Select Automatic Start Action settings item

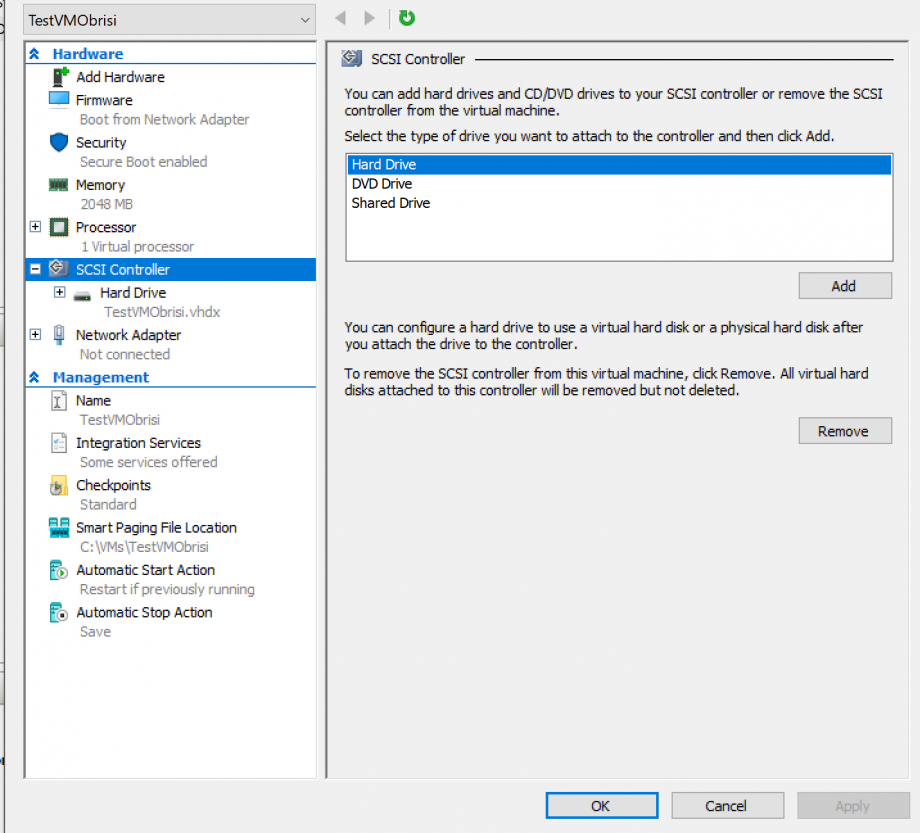click(x=145, y=570)
